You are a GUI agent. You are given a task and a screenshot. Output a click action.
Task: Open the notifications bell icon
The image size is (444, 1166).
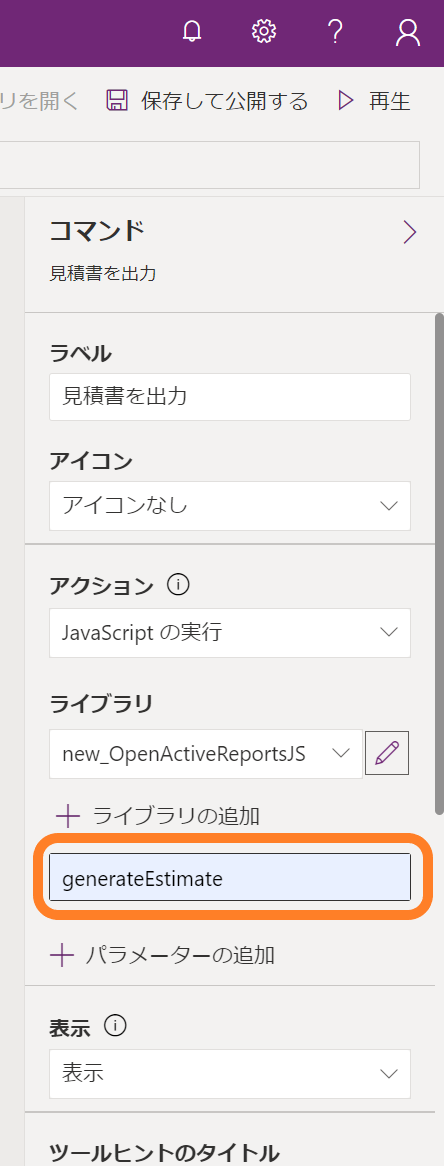coord(192,32)
